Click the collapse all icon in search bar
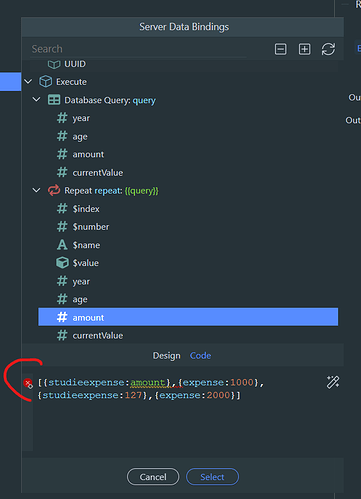 tap(280, 49)
